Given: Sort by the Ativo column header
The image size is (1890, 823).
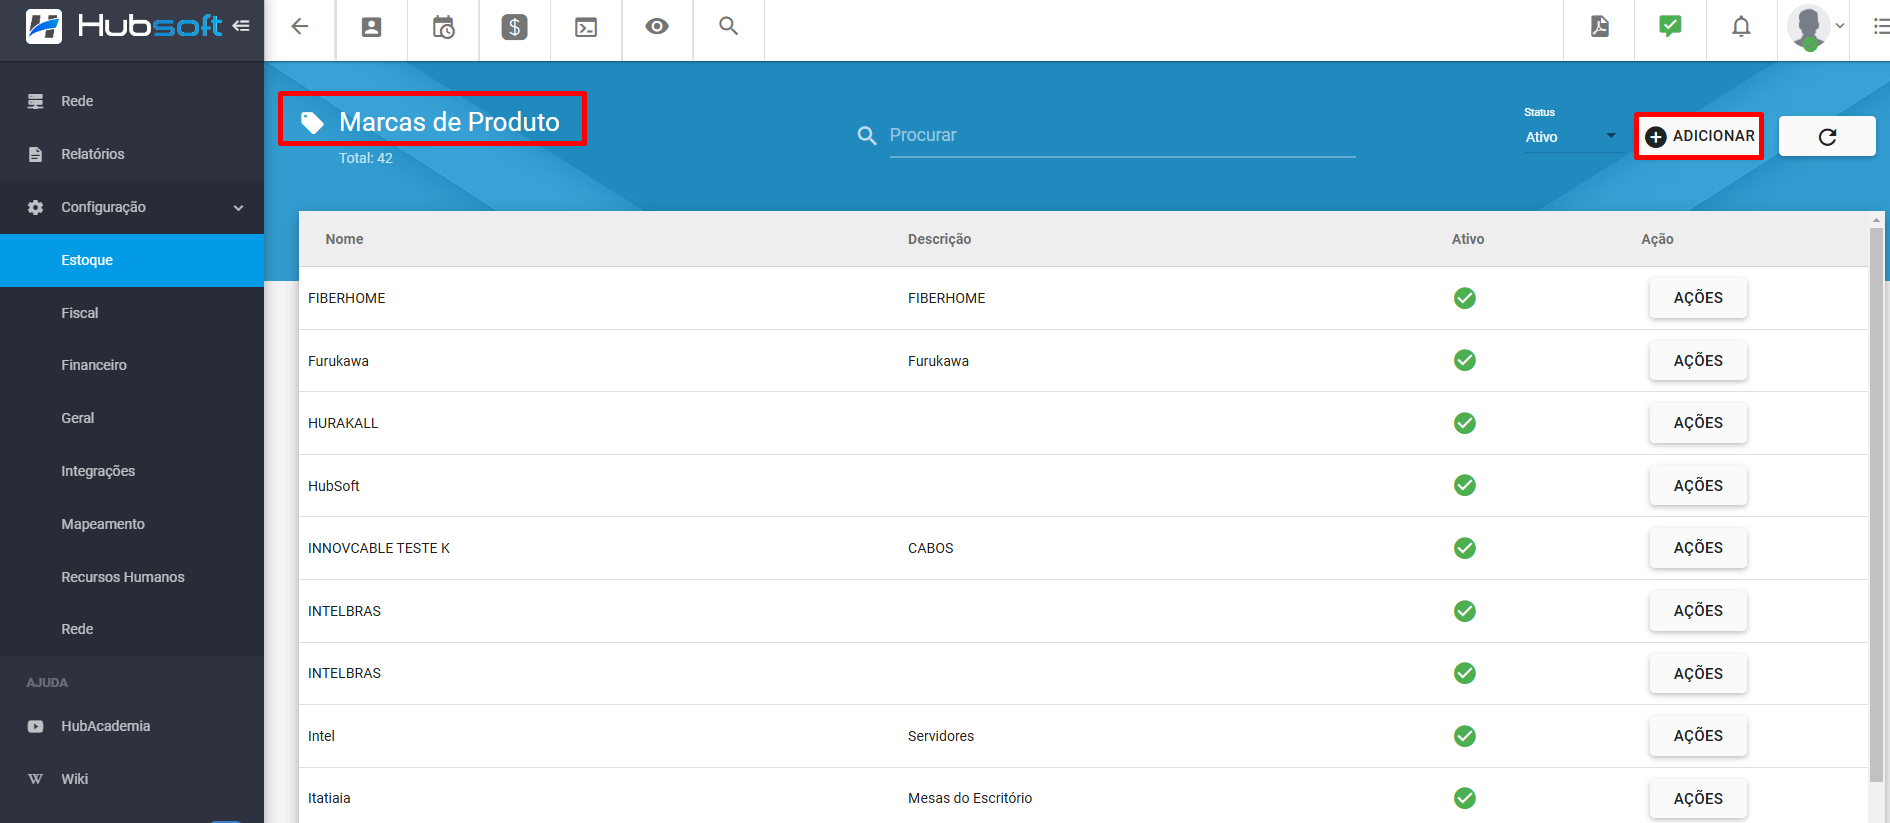Looking at the screenshot, I should [1467, 239].
